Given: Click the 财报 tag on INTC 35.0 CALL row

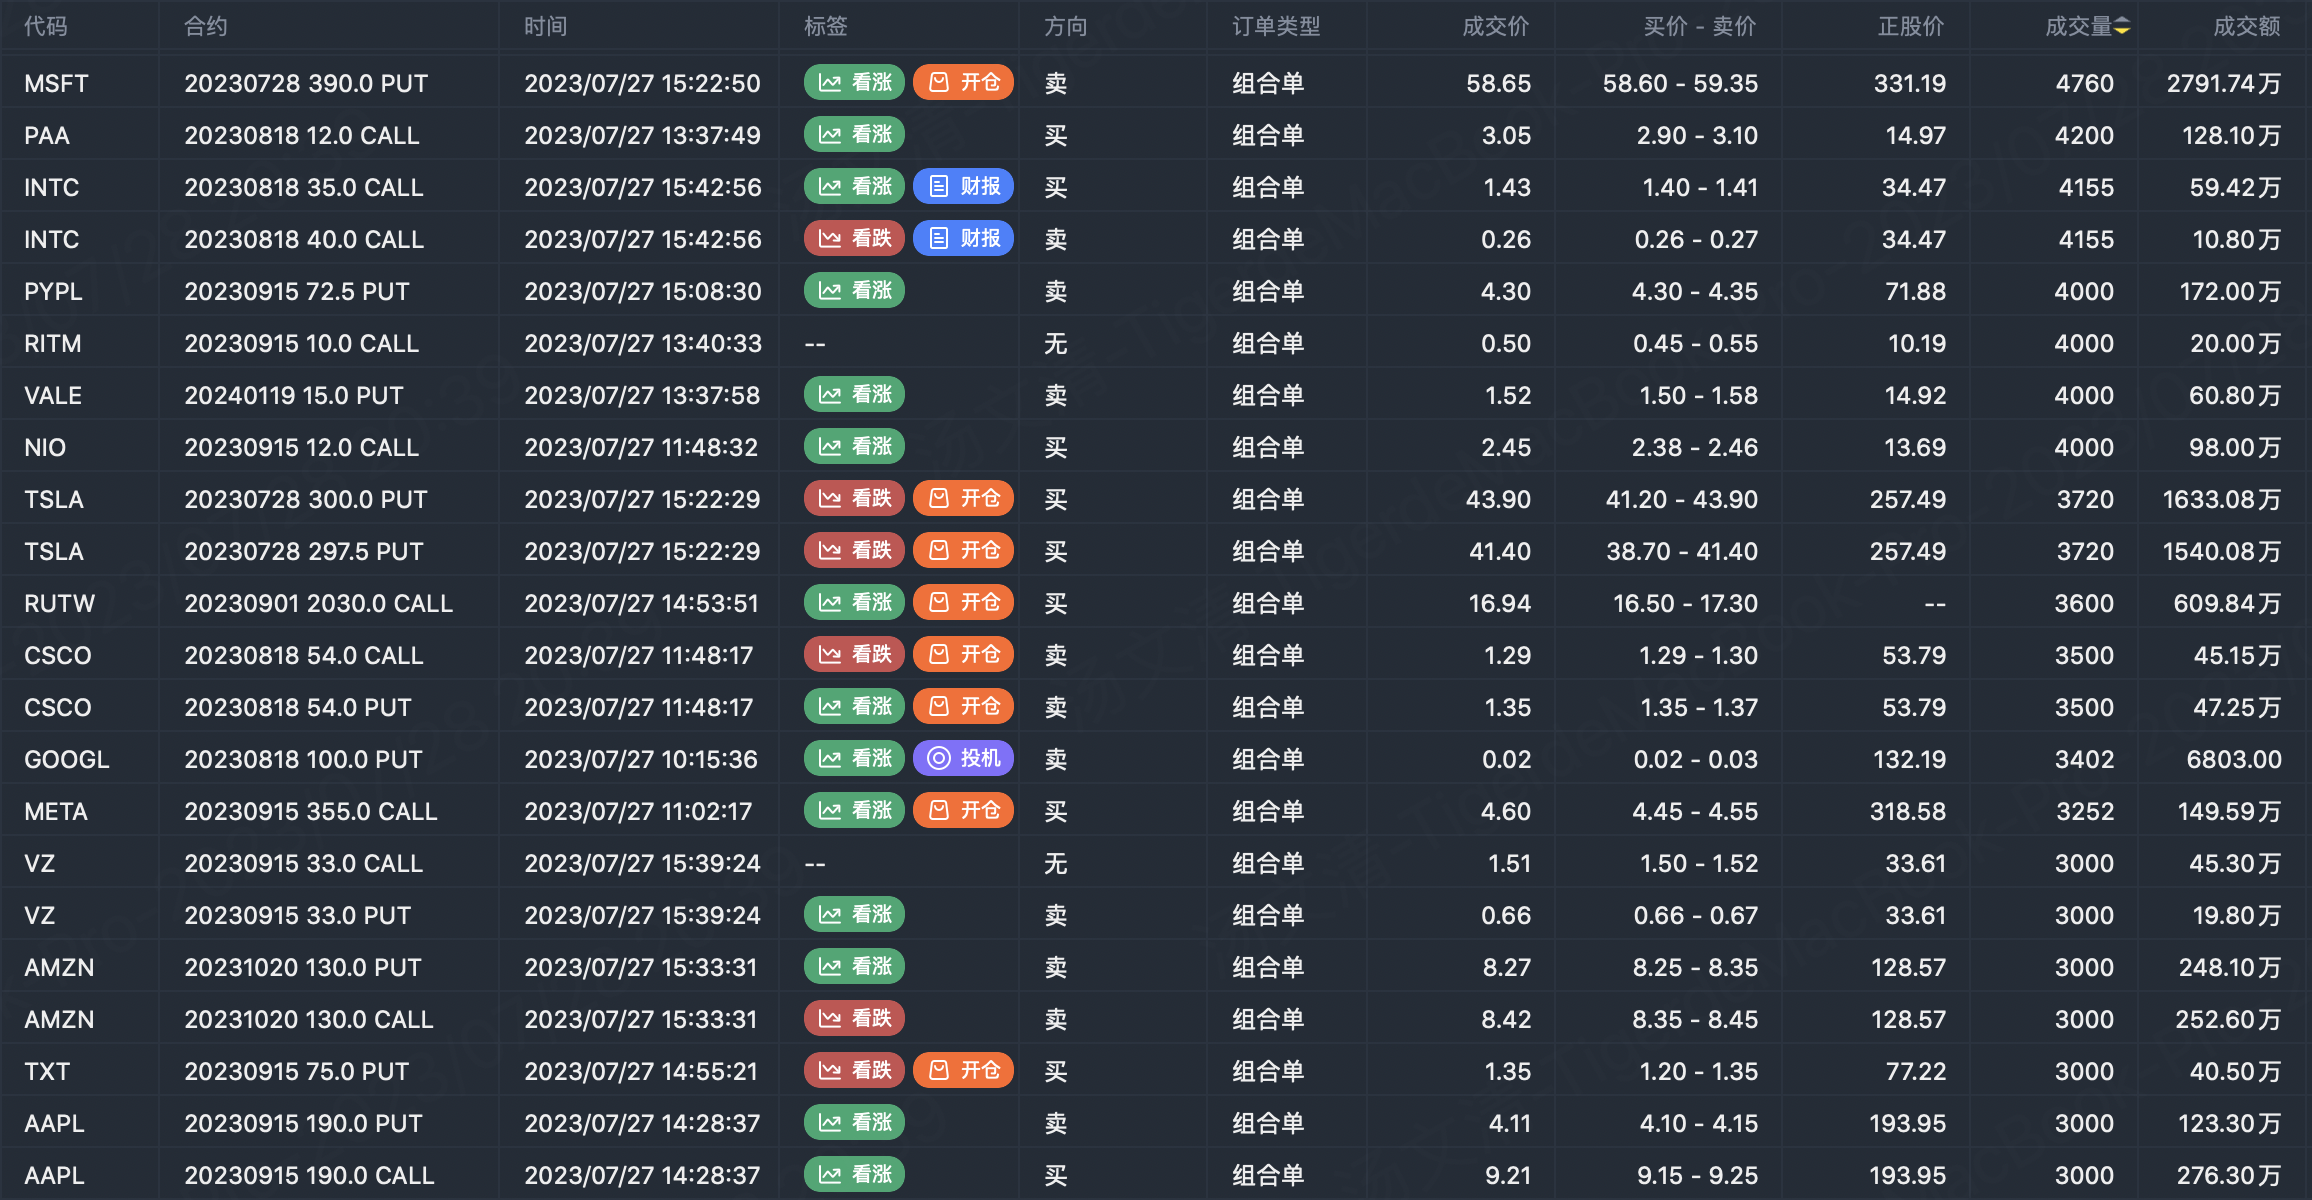Looking at the screenshot, I should 963,186.
